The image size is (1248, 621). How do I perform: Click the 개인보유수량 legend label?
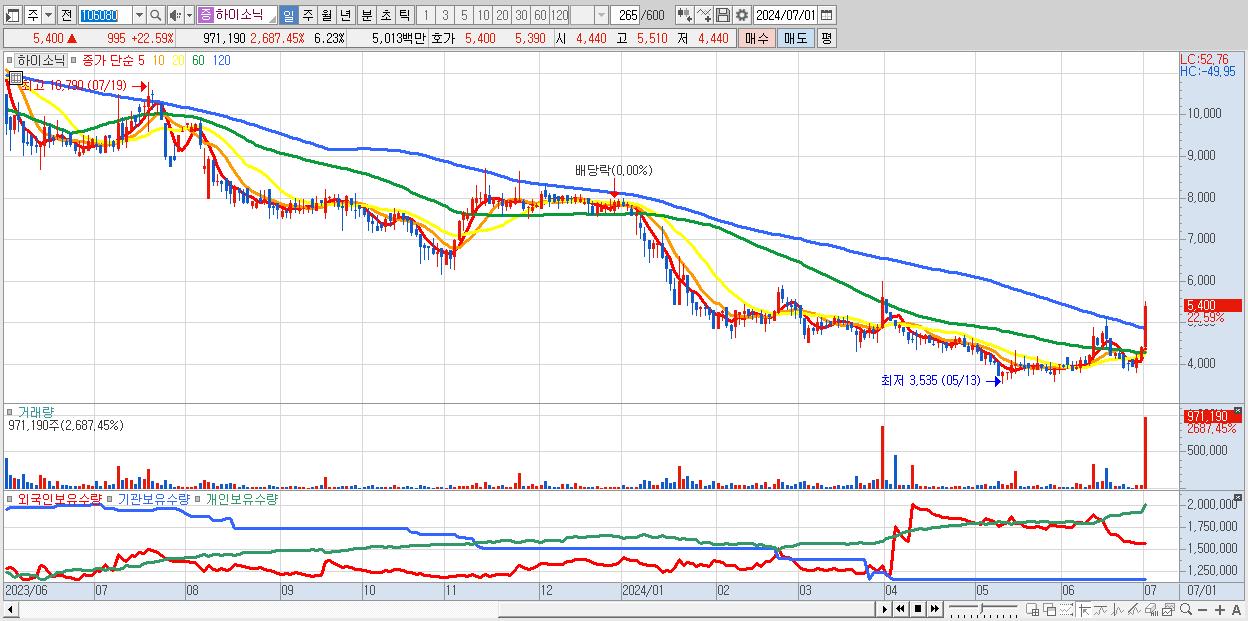[x=241, y=497]
